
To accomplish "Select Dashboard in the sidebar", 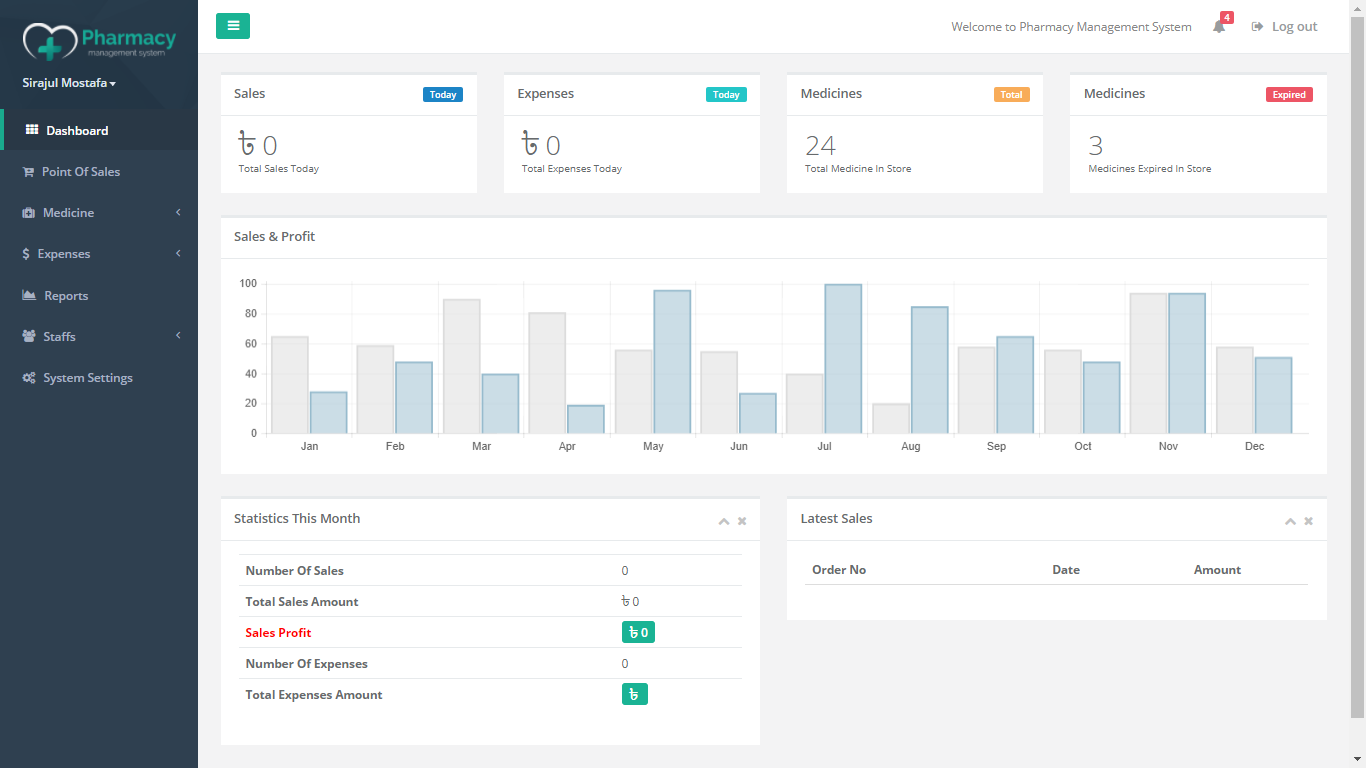I will (99, 130).
